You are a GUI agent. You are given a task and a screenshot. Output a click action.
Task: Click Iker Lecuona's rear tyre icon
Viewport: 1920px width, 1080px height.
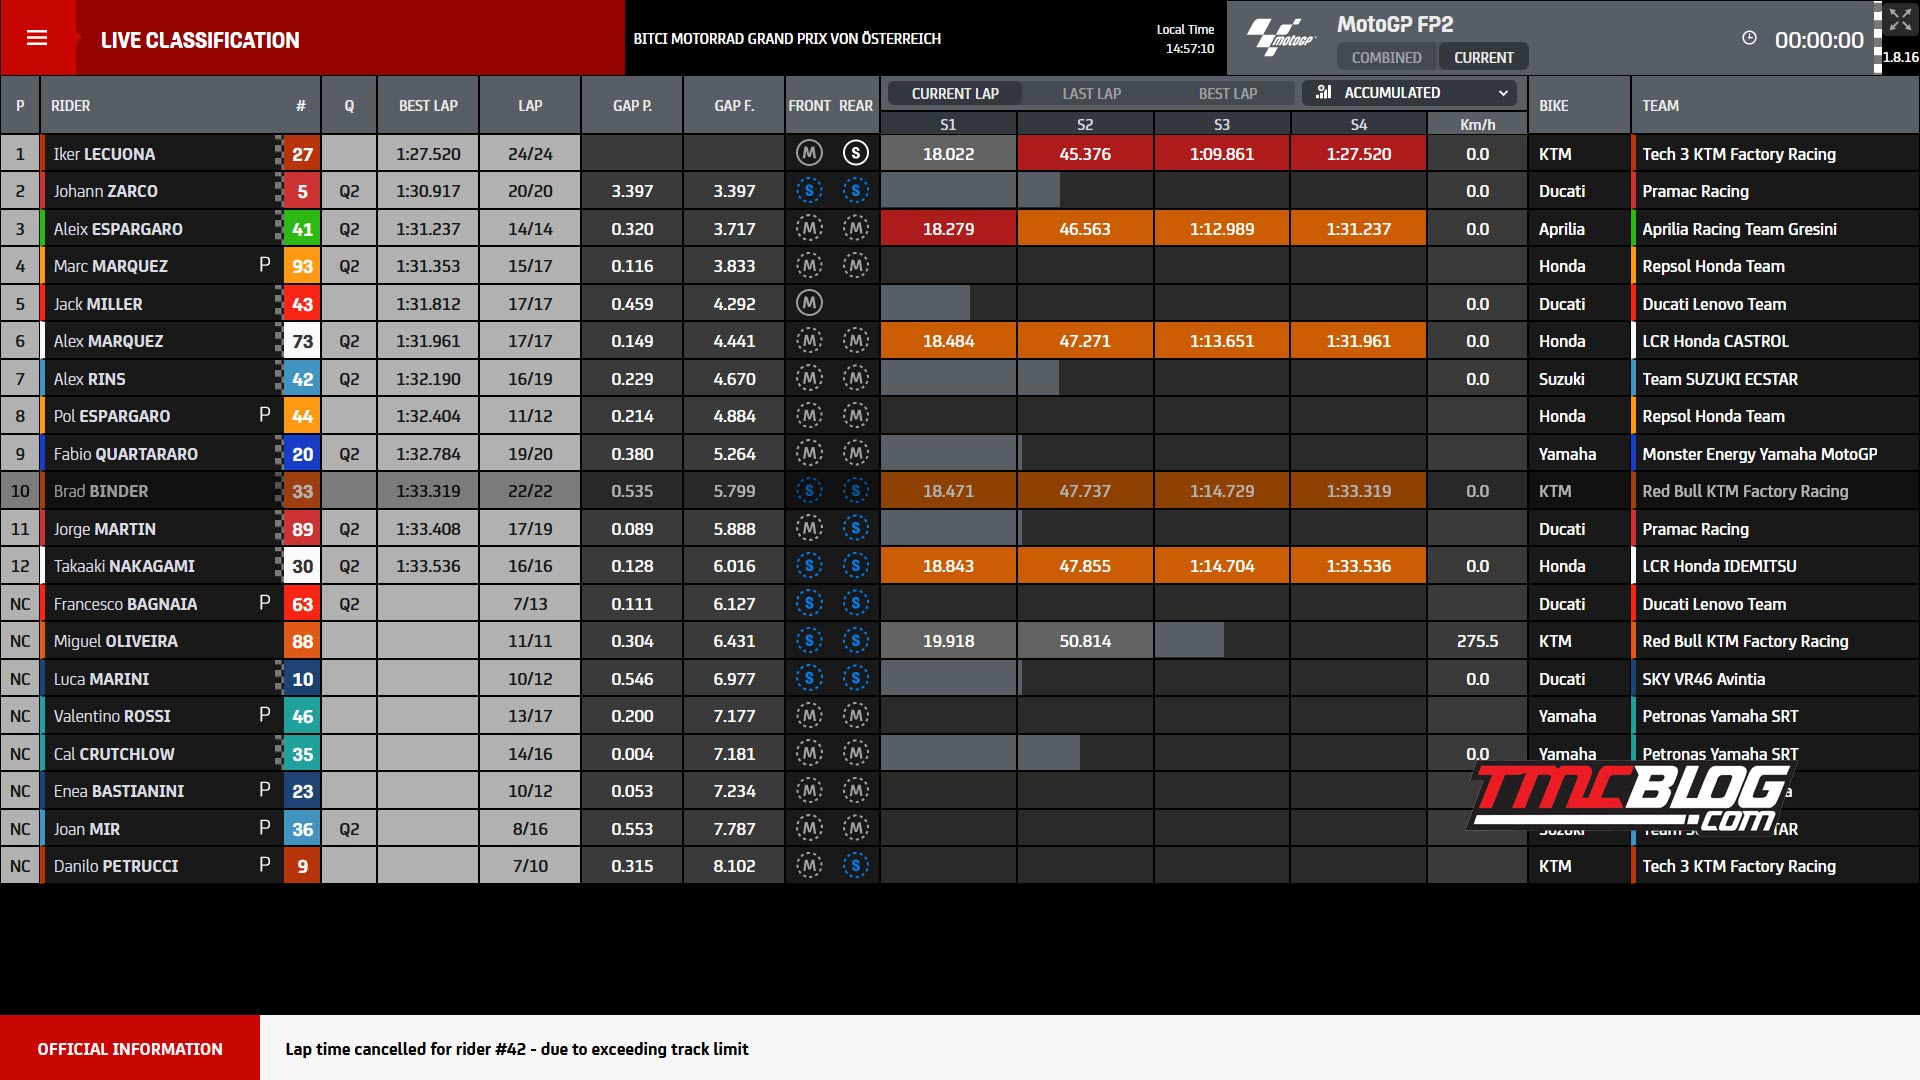855,153
